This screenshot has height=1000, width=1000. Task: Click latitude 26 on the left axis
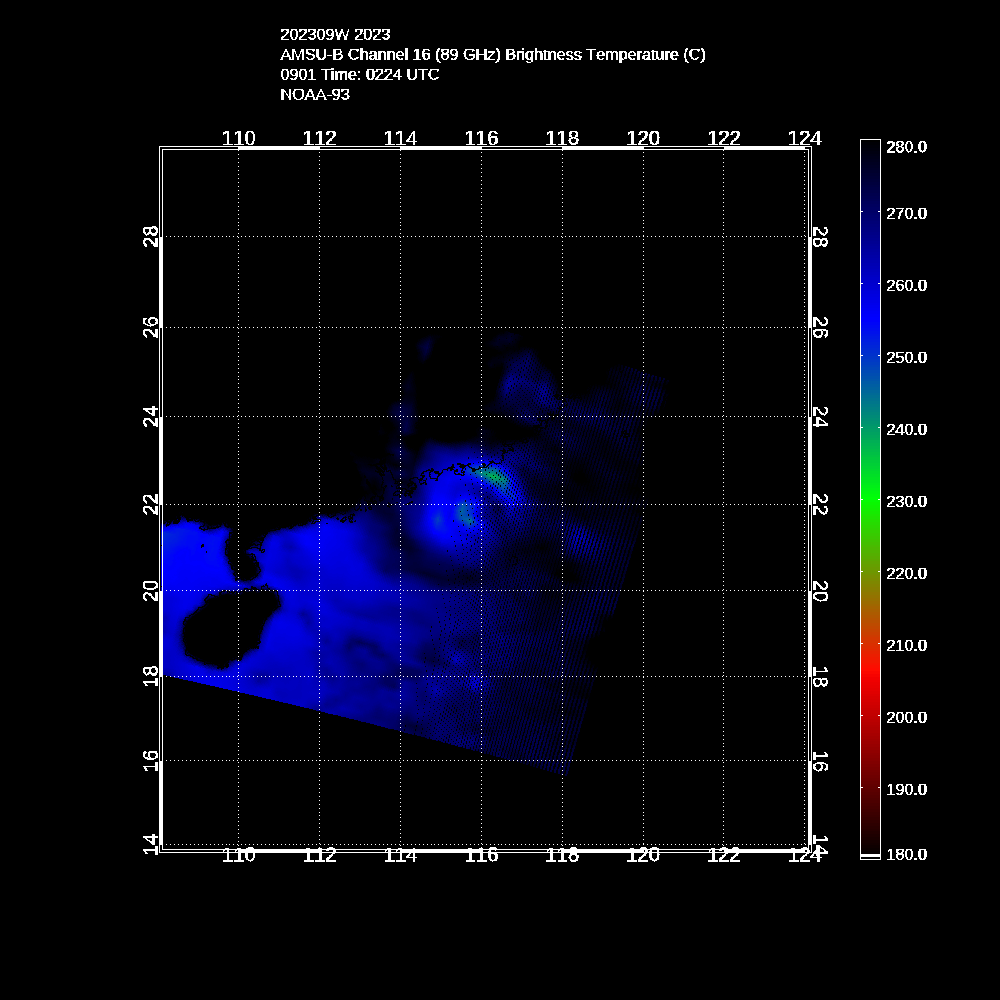[x=151, y=327]
